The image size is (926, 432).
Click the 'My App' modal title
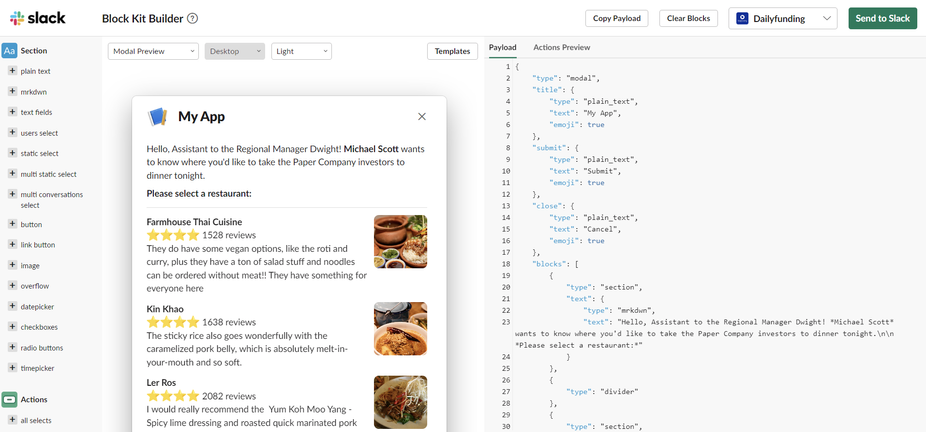click(201, 117)
